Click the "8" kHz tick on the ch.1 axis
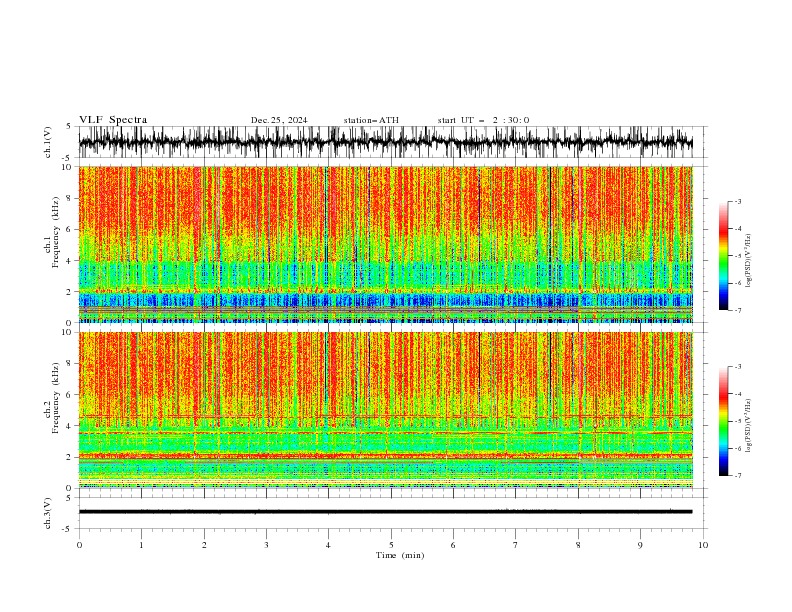Image resolution: width=792 pixels, height=612 pixels. click(69, 198)
